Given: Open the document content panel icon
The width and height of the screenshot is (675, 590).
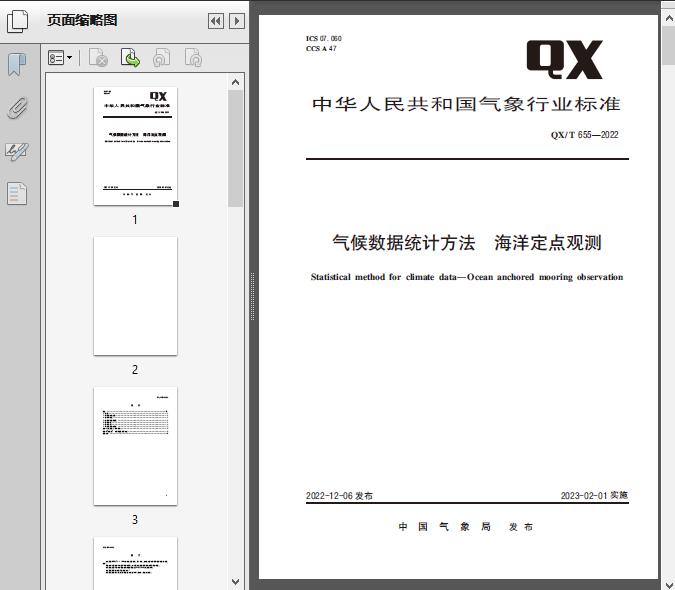Looking at the screenshot, I should (17, 194).
